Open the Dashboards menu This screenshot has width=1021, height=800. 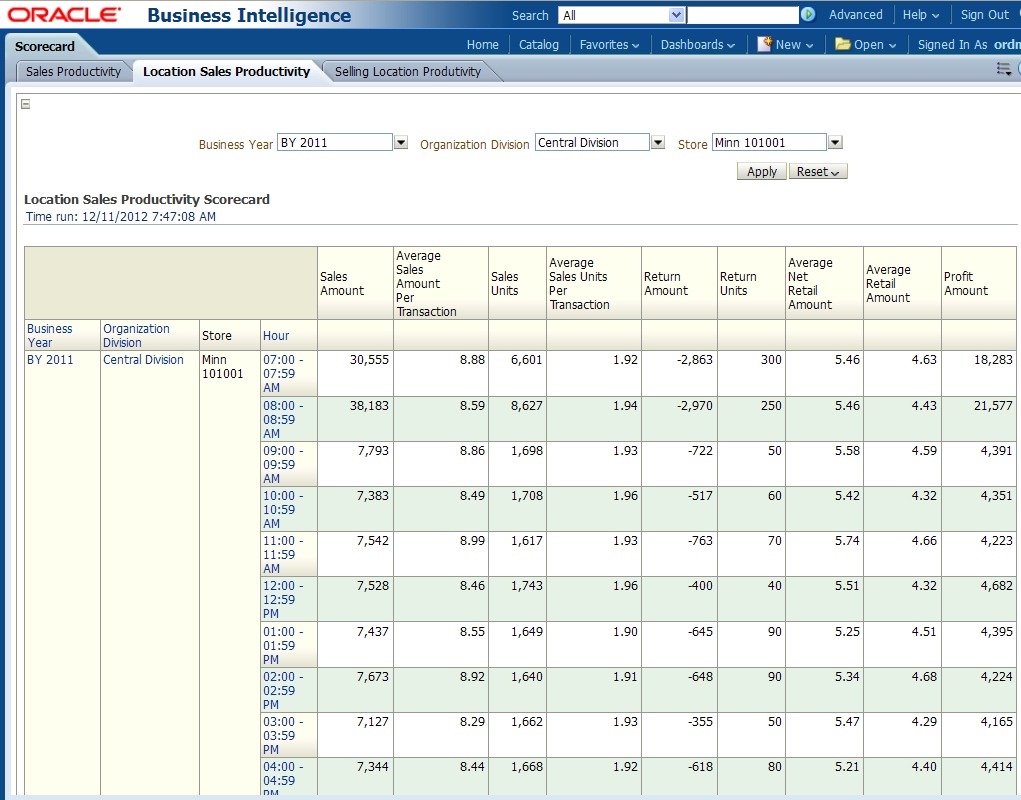[x=697, y=45]
